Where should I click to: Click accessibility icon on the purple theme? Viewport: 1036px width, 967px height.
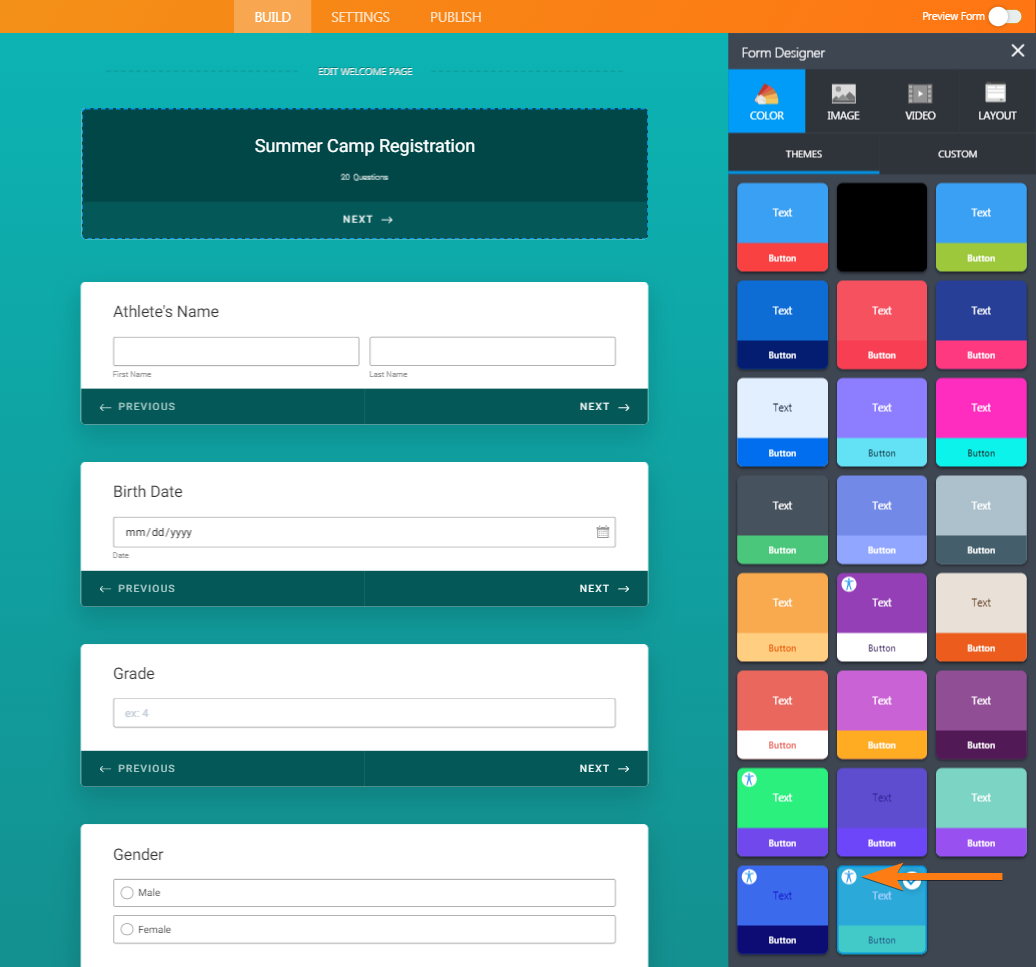849,584
